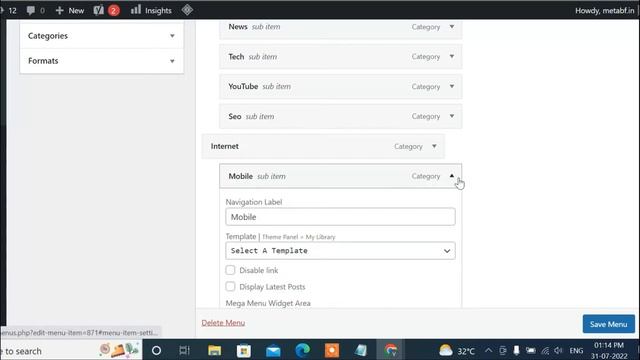Select the Internet menu item title

224,146
